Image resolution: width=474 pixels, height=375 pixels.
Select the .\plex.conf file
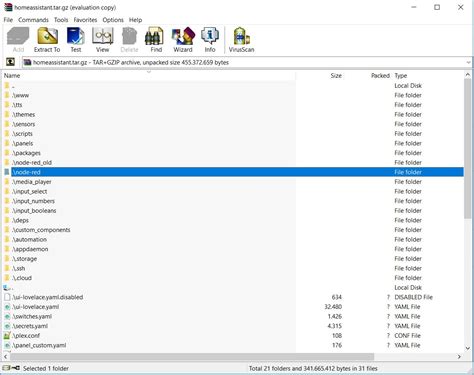coord(26,336)
